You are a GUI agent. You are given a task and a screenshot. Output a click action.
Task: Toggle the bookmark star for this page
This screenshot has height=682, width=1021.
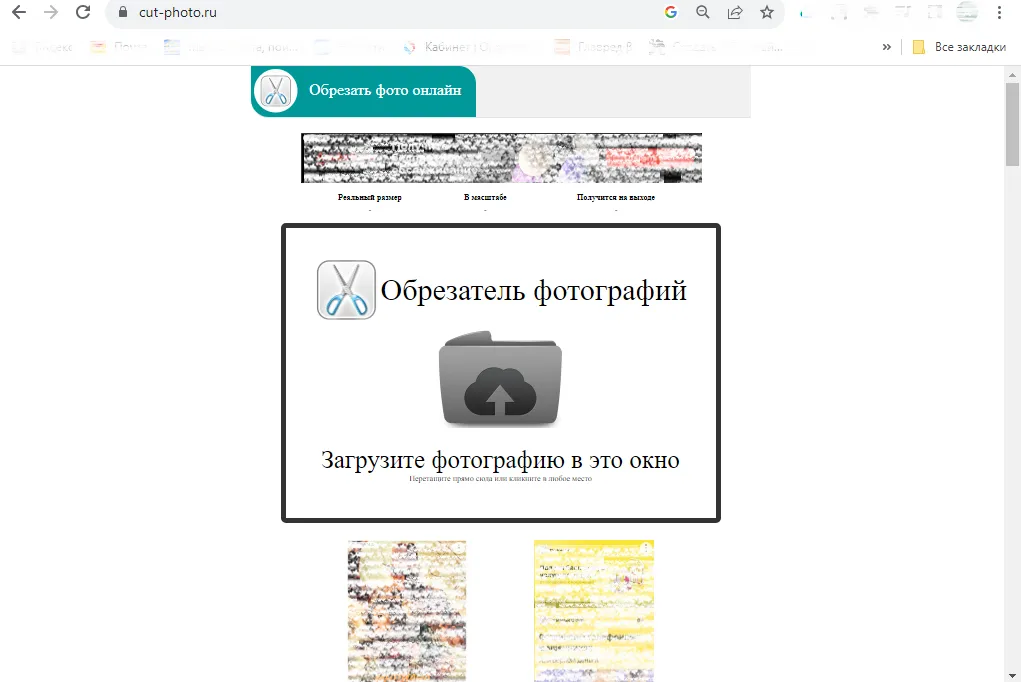[x=767, y=12]
